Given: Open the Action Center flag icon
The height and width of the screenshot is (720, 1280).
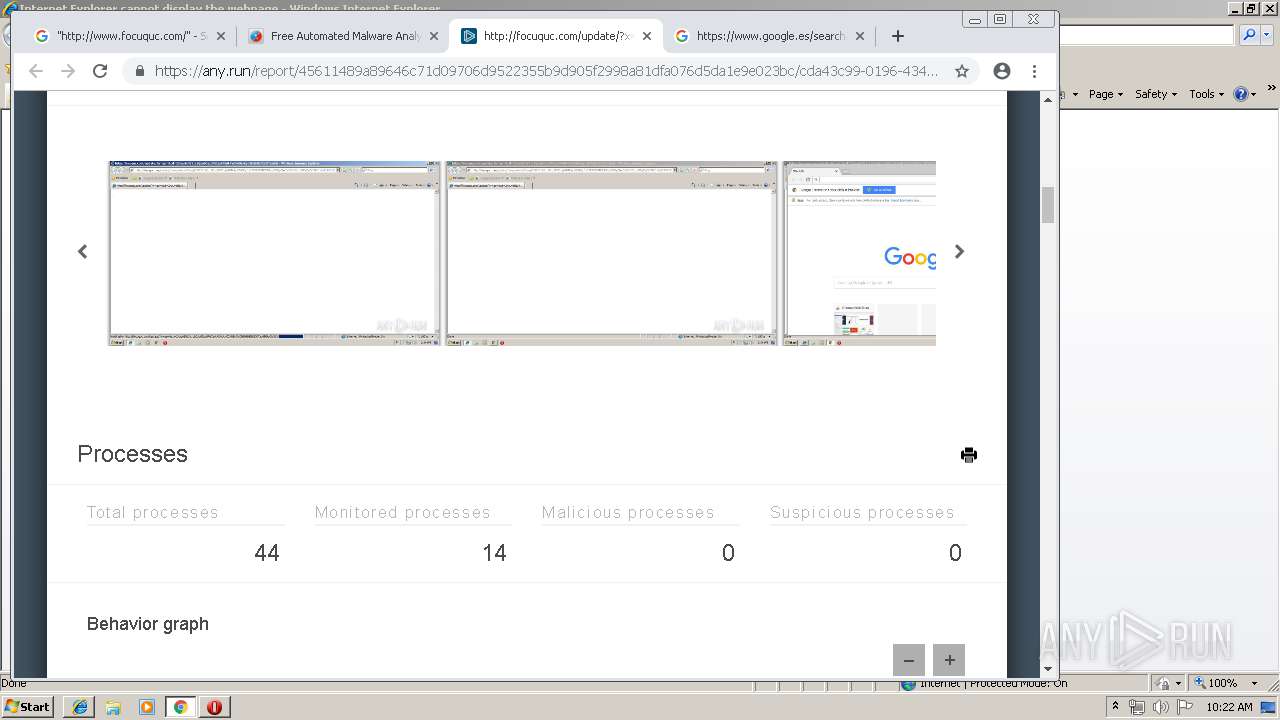Looking at the screenshot, I should [x=1184, y=707].
